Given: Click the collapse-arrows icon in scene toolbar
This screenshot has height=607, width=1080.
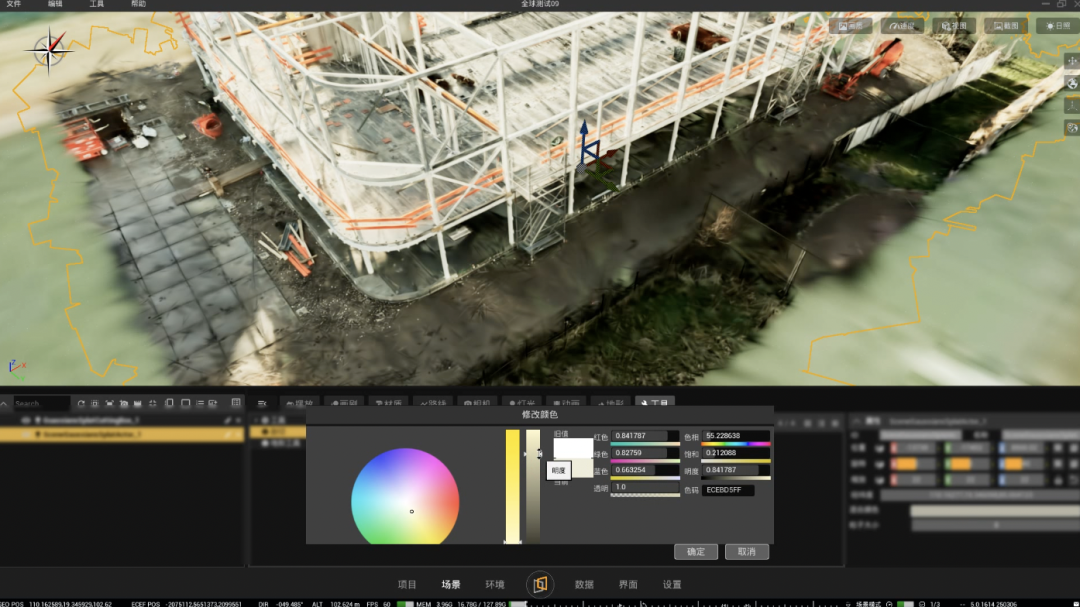Looking at the screenshot, I should point(153,404).
